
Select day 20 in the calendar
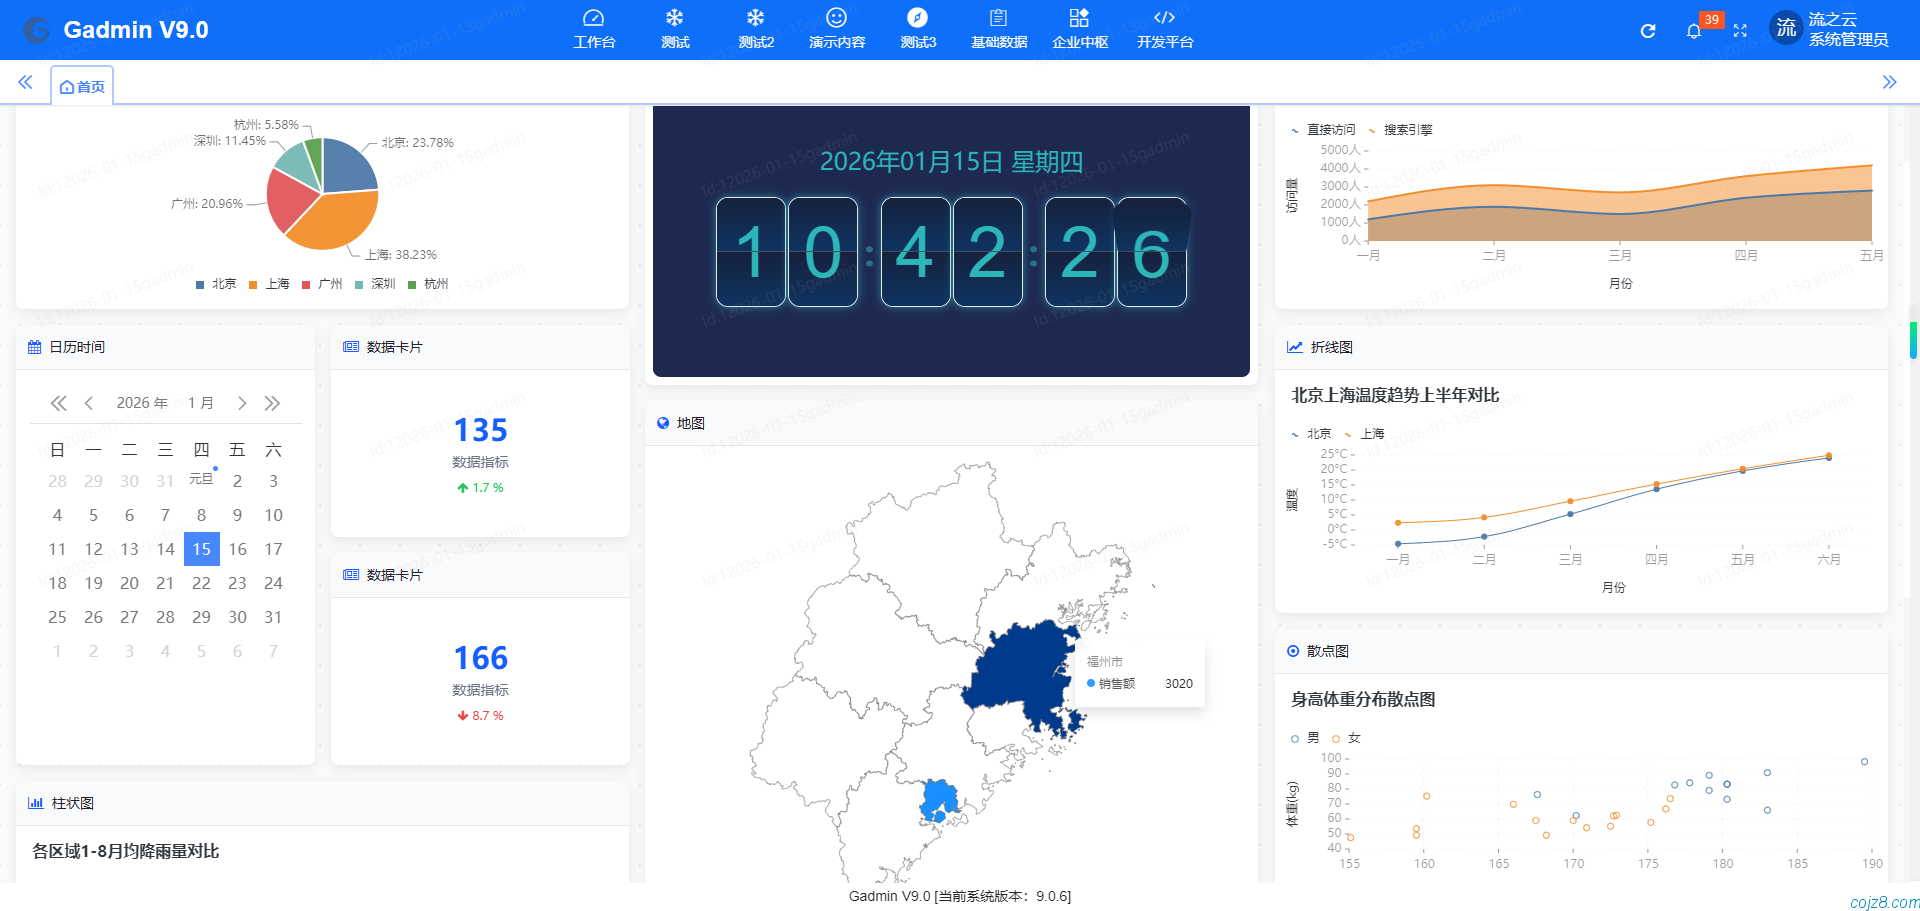point(129,583)
